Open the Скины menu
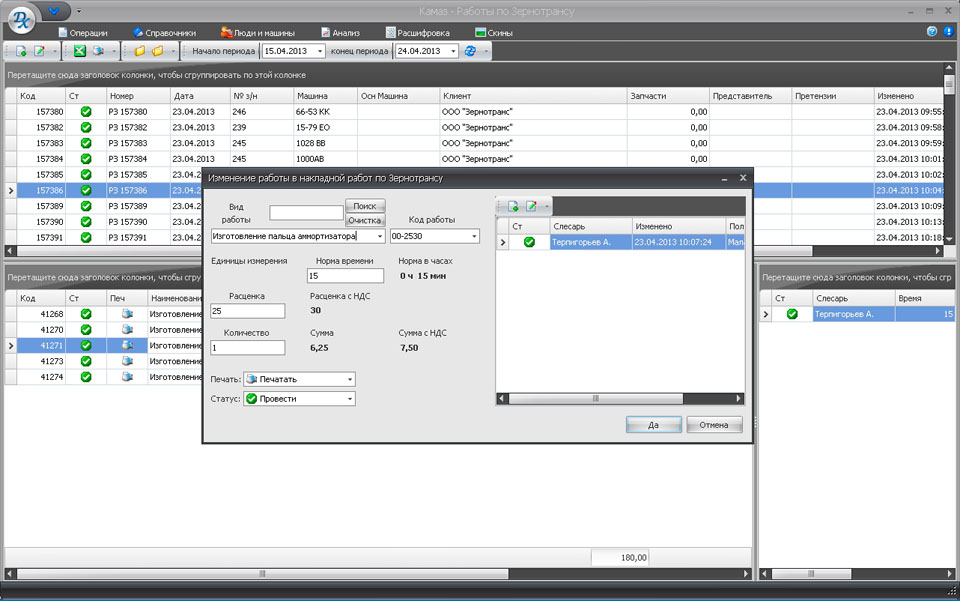Image resolution: width=960 pixels, height=601 pixels. coord(494,33)
